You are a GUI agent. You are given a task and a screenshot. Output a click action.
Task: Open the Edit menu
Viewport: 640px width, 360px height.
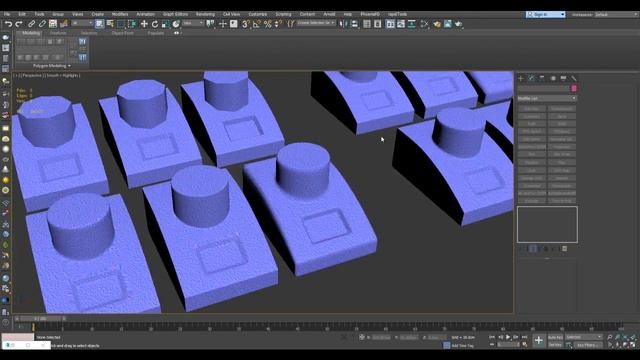click(22, 14)
